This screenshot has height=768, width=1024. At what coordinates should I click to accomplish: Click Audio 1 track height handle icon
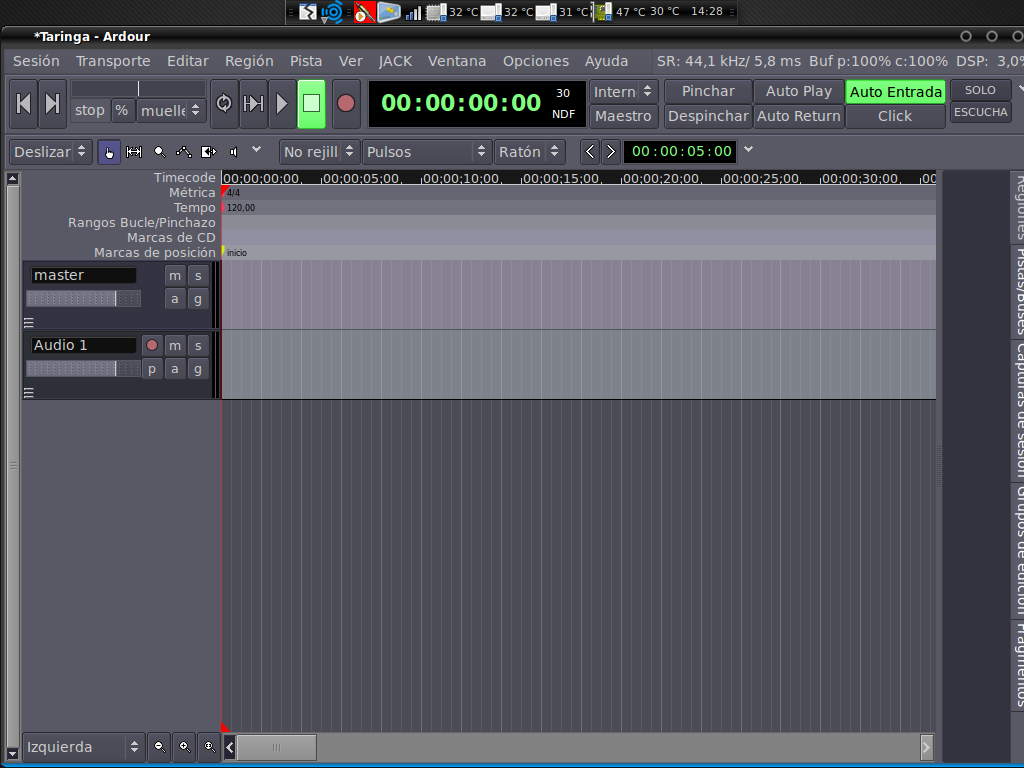tap(29, 392)
